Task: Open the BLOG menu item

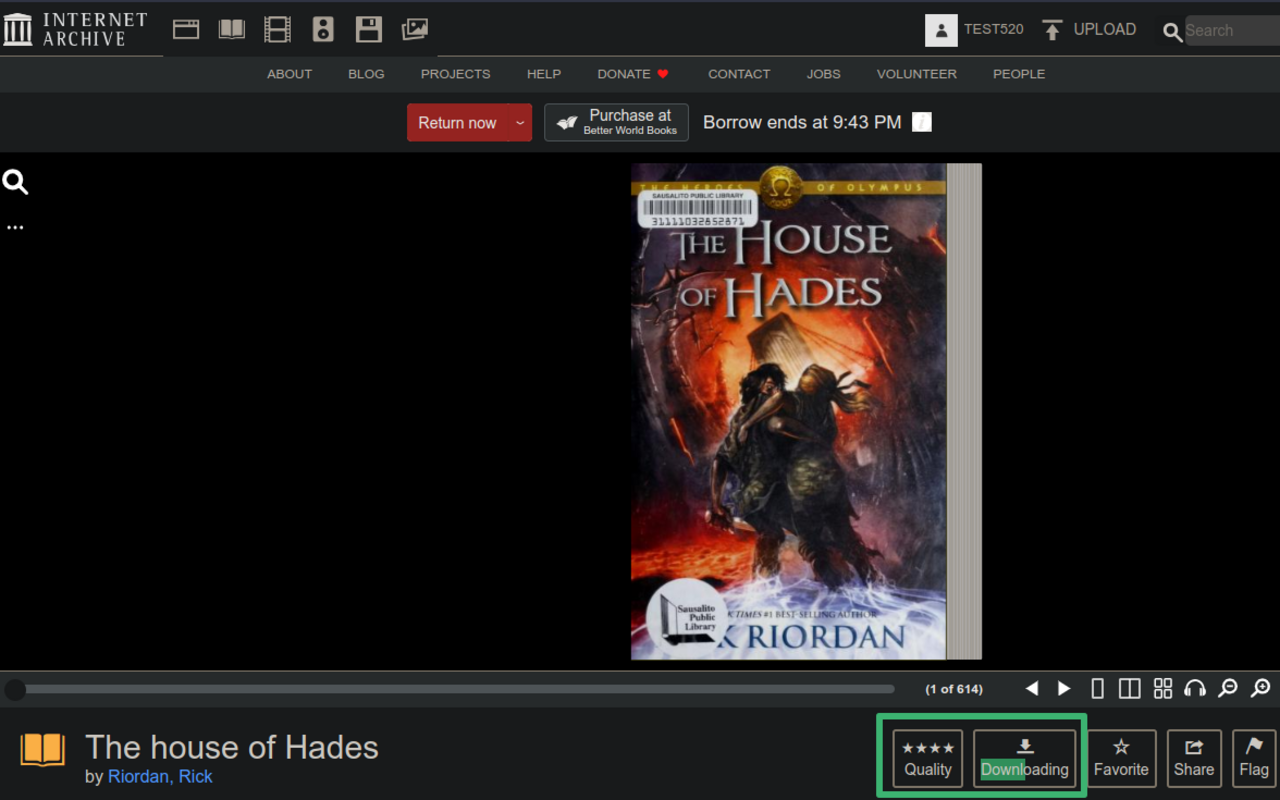Action: pyautogui.click(x=366, y=74)
